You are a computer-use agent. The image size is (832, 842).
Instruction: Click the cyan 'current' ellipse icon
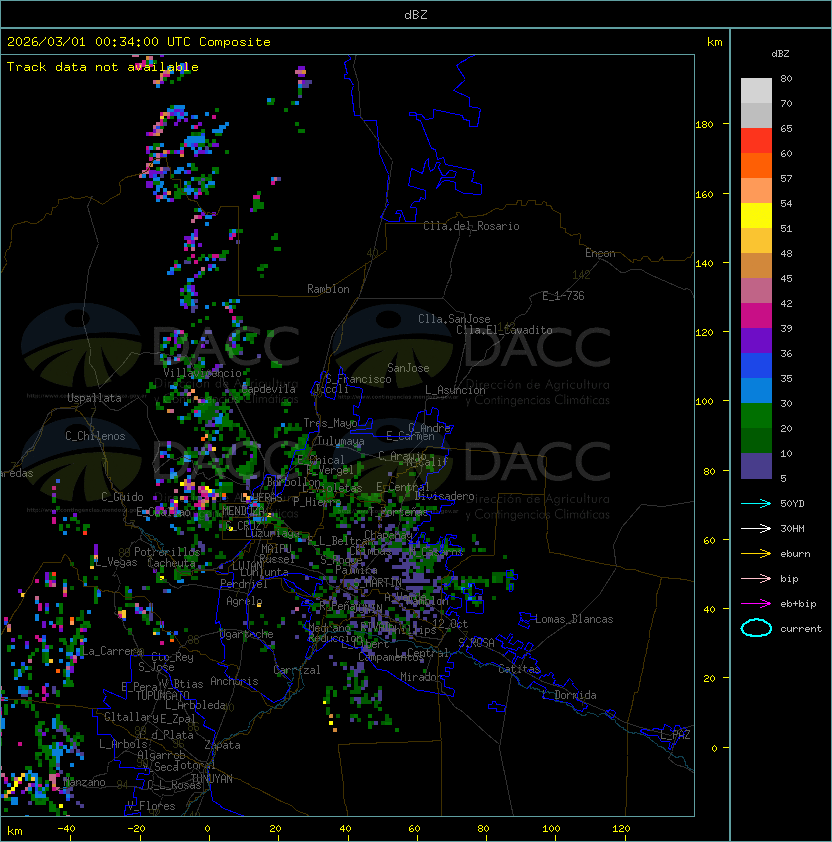(x=756, y=628)
